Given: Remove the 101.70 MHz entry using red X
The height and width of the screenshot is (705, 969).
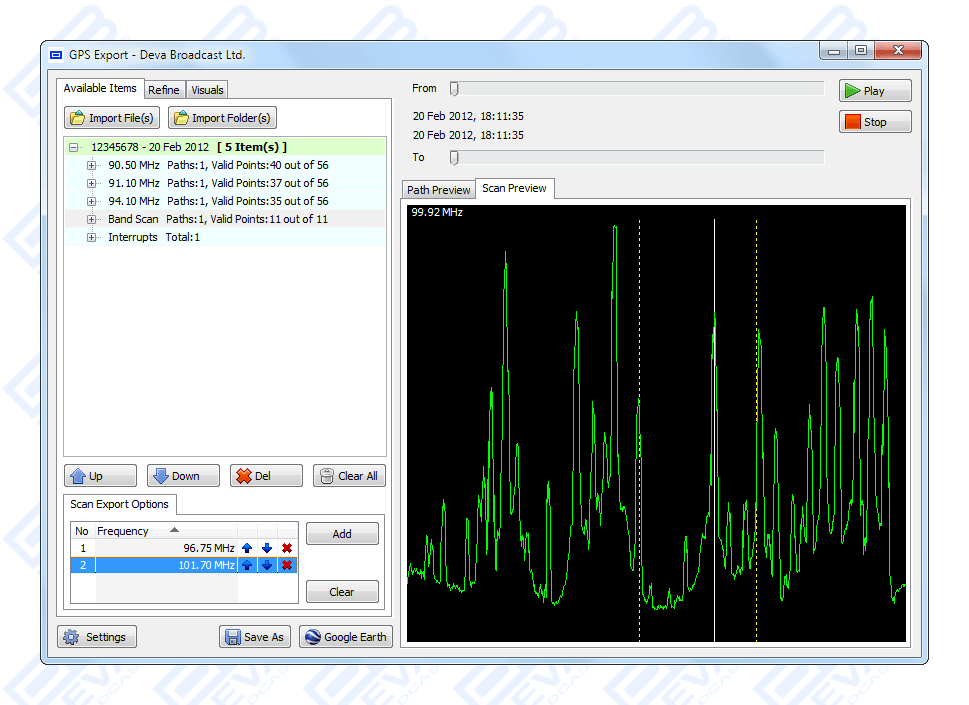Looking at the screenshot, I should (287, 565).
